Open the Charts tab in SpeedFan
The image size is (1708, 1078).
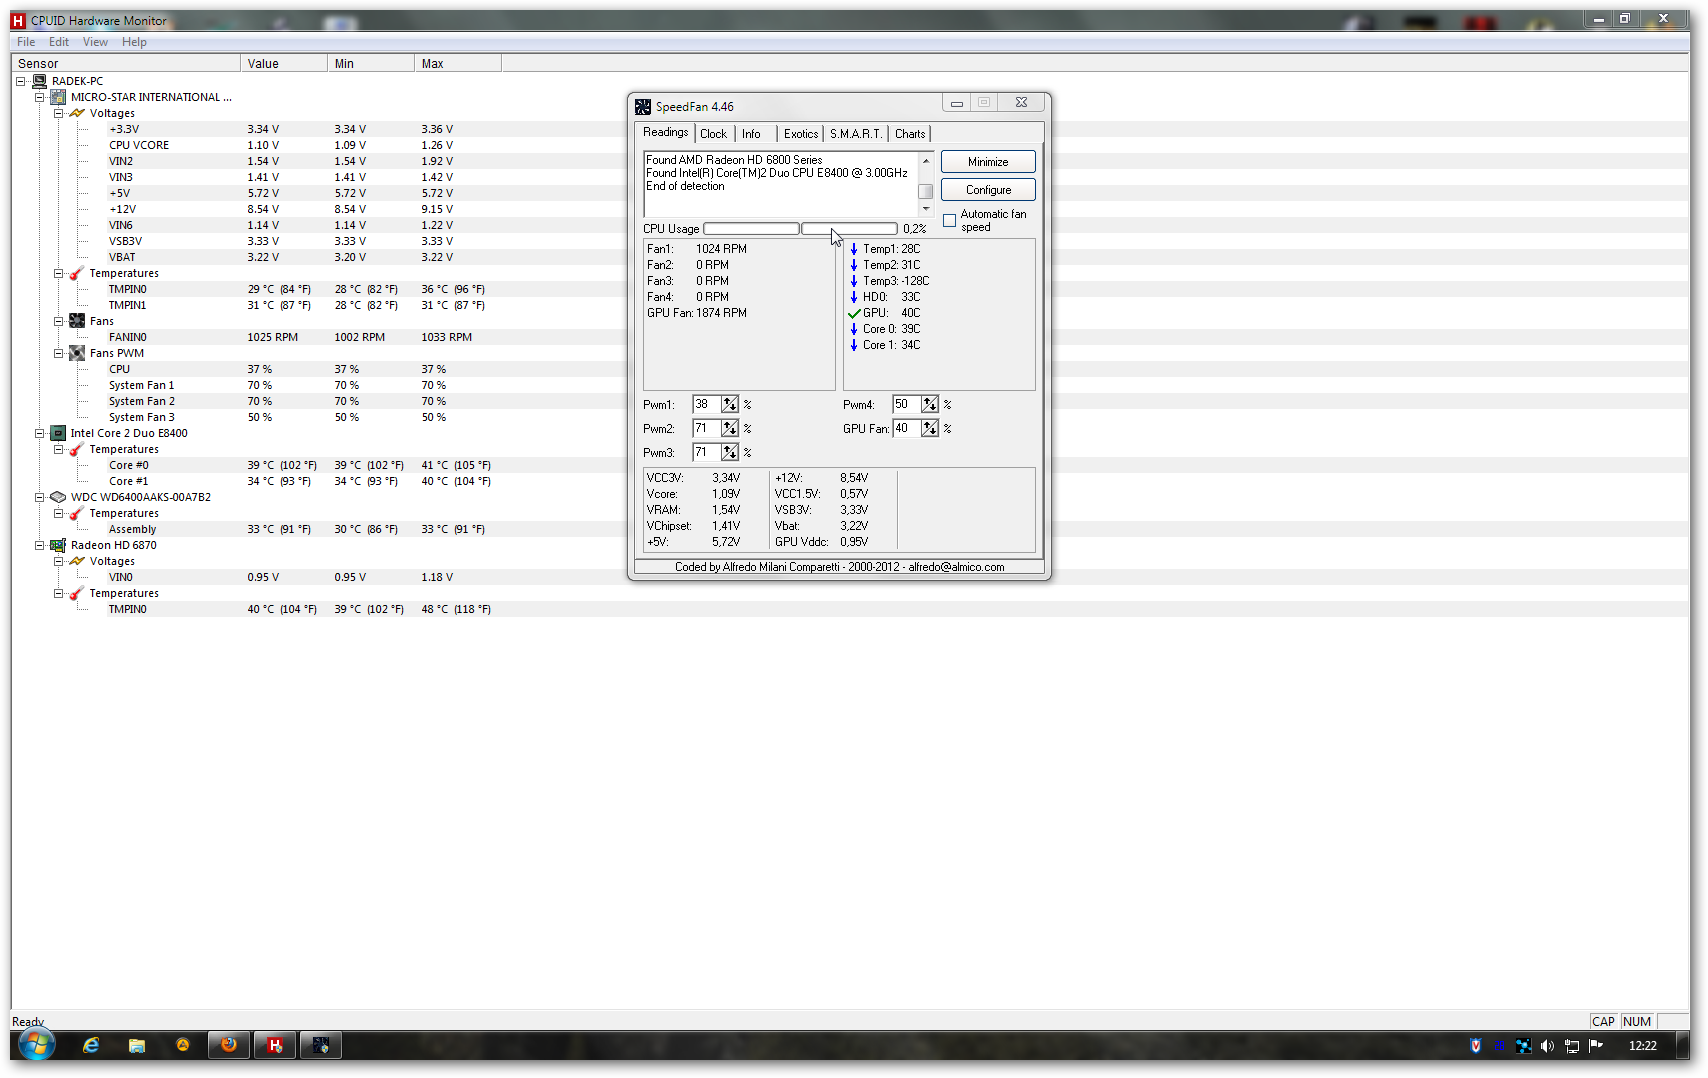(910, 134)
